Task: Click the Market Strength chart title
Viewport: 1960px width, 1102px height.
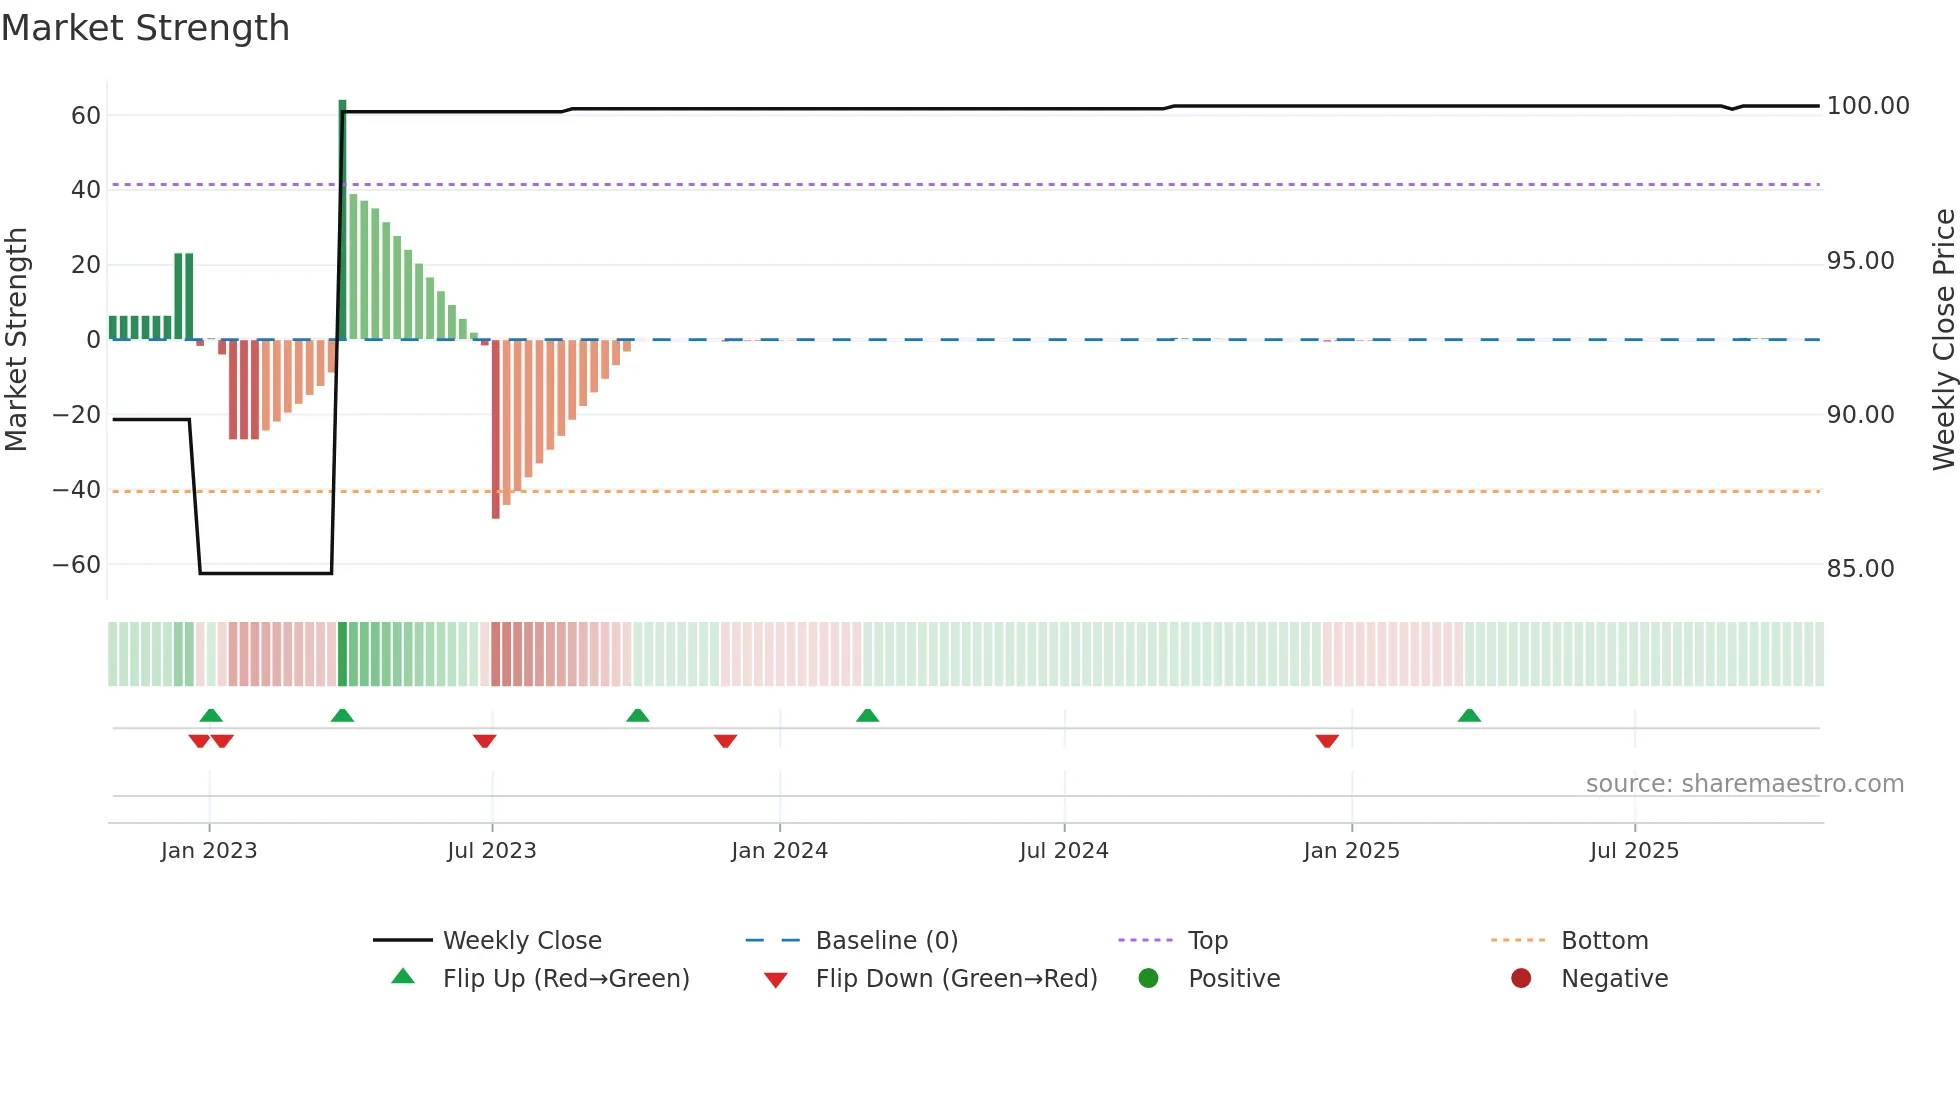Action: pos(146,28)
